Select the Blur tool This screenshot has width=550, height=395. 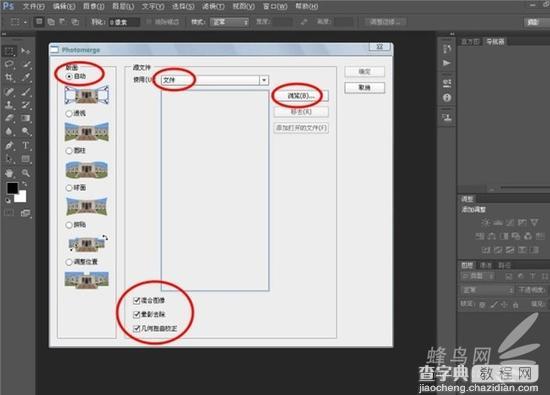(9, 132)
